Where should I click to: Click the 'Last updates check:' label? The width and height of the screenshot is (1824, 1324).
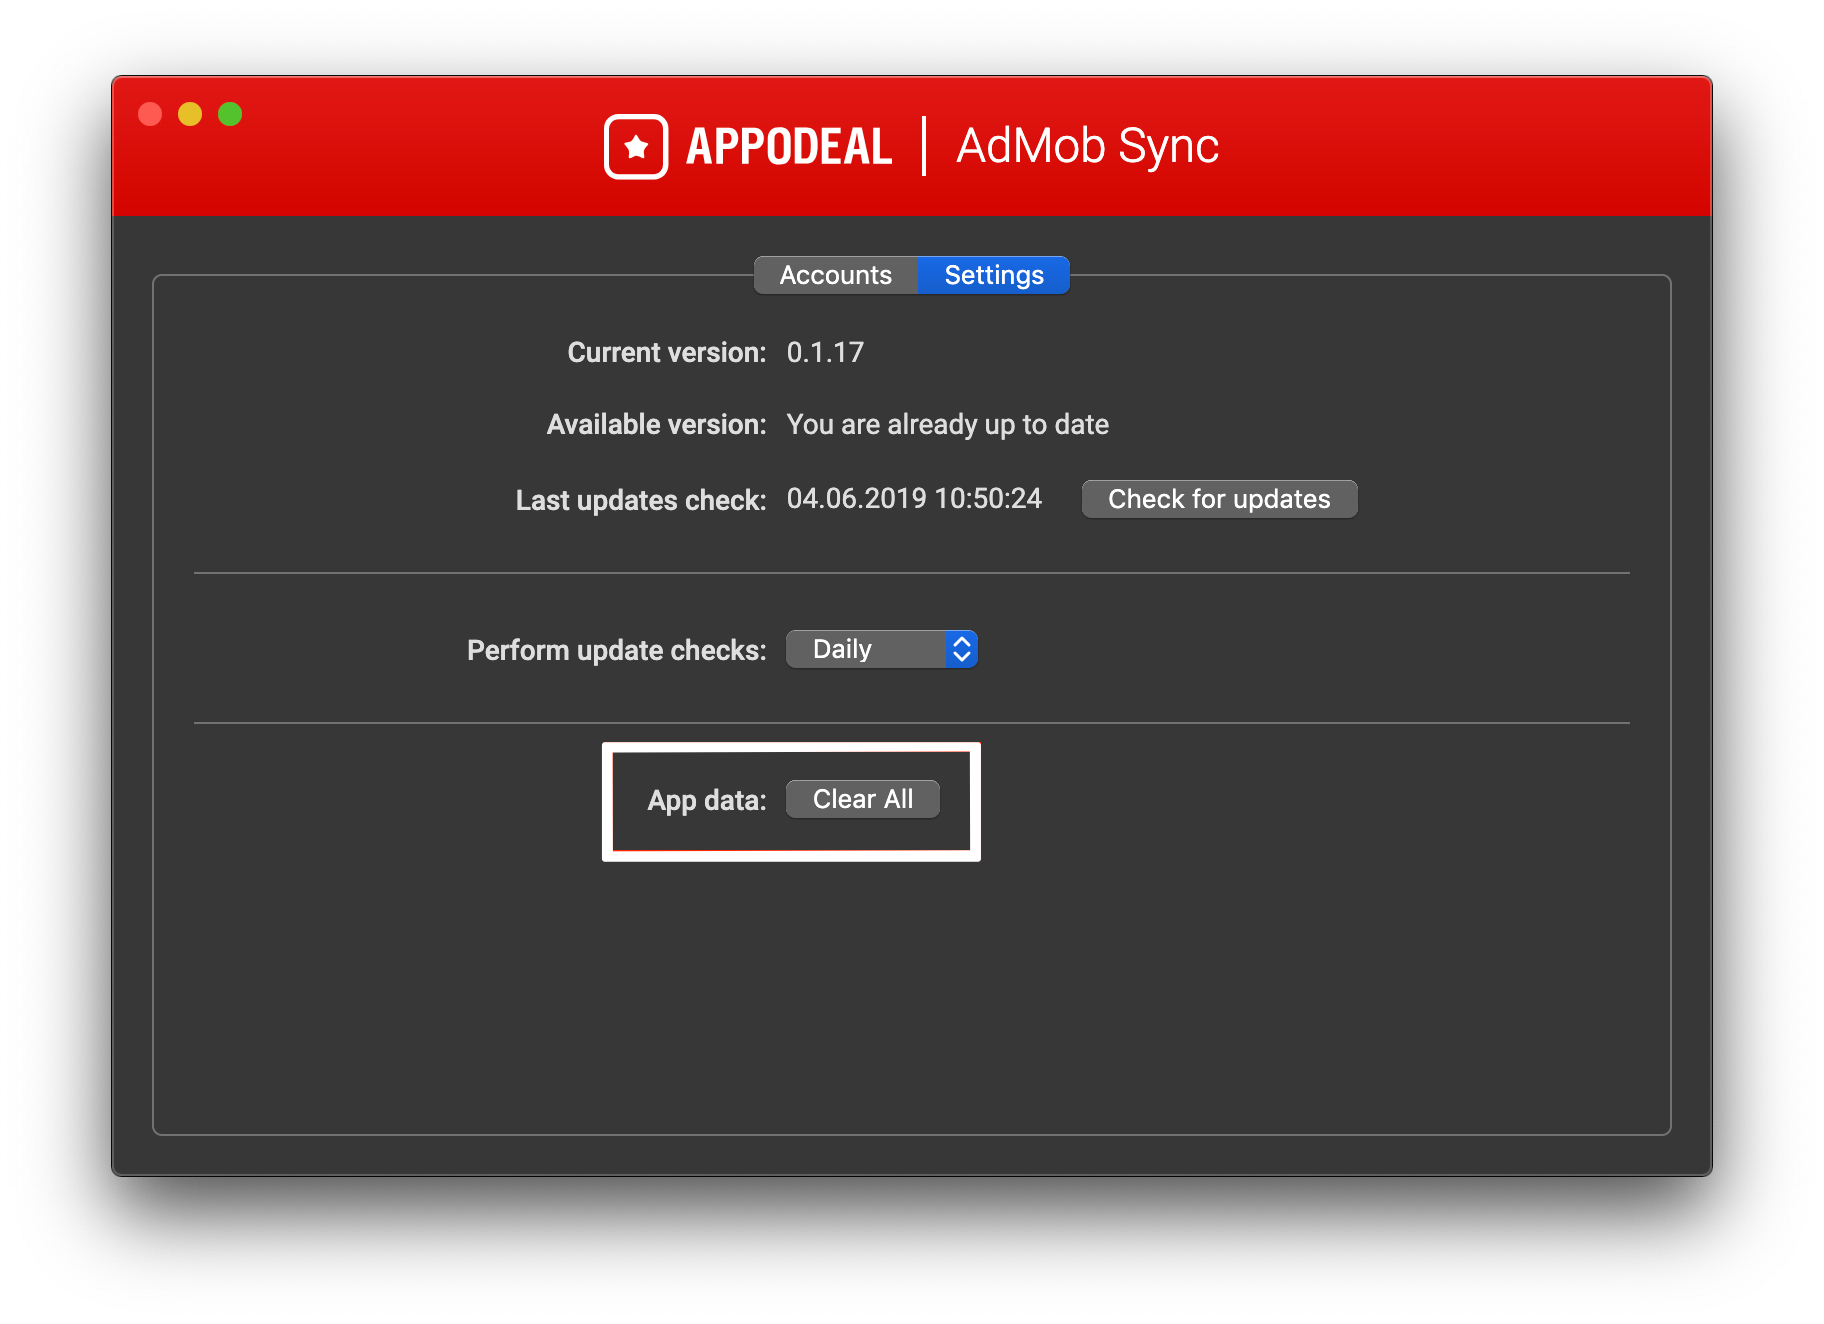[x=640, y=500]
